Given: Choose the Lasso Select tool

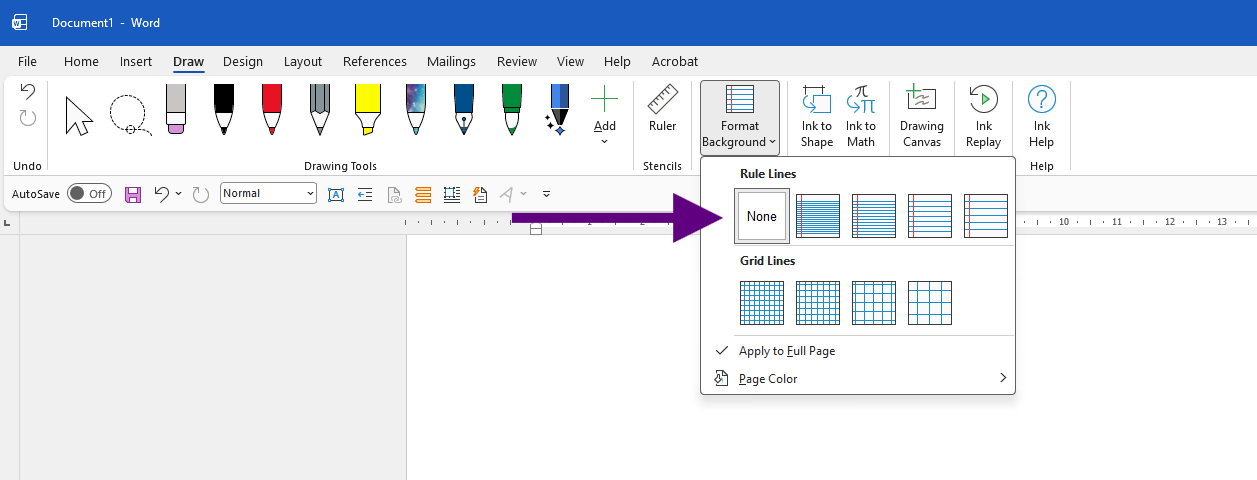Looking at the screenshot, I should click(x=130, y=116).
